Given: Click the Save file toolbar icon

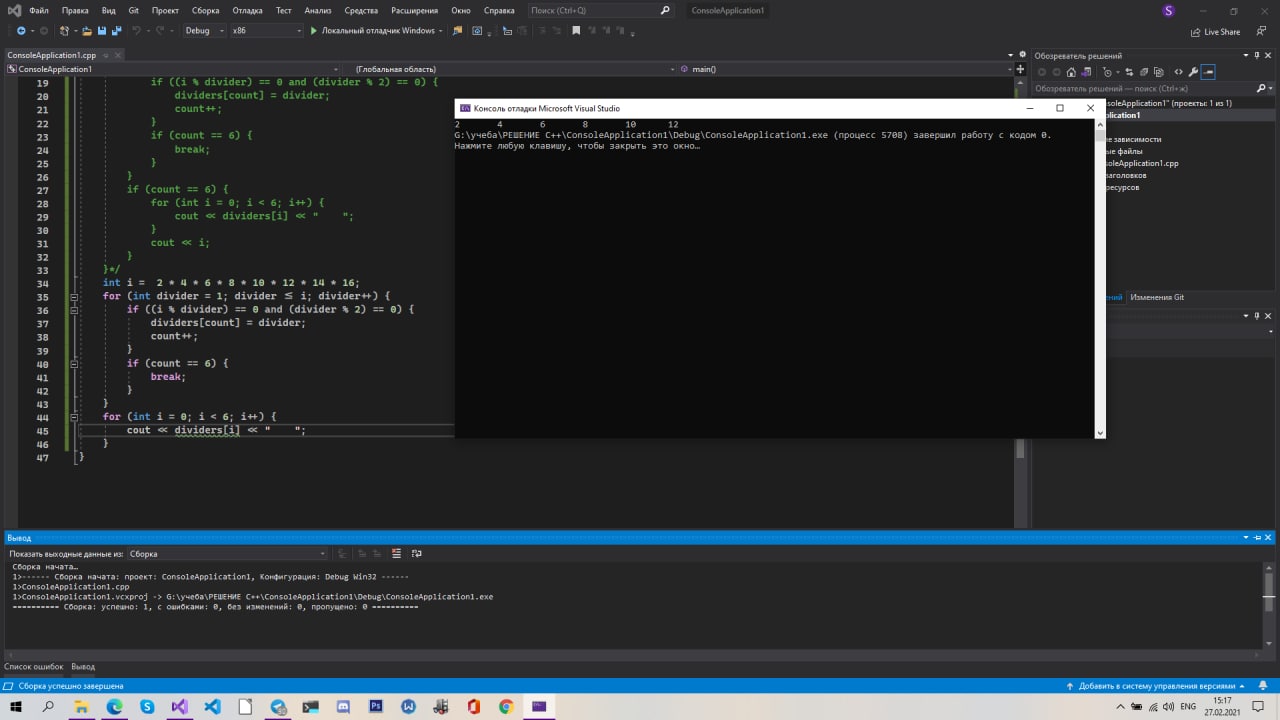Looking at the screenshot, I should pyautogui.click(x=103, y=31).
